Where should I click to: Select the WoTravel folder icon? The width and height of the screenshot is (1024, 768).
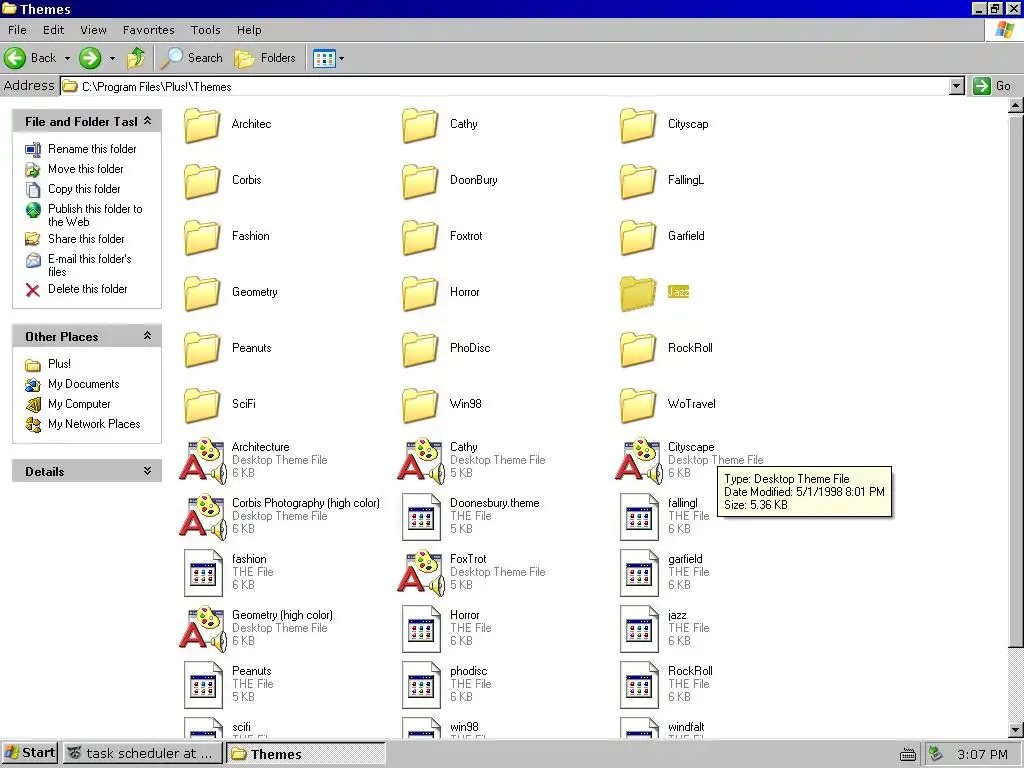coord(638,405)
